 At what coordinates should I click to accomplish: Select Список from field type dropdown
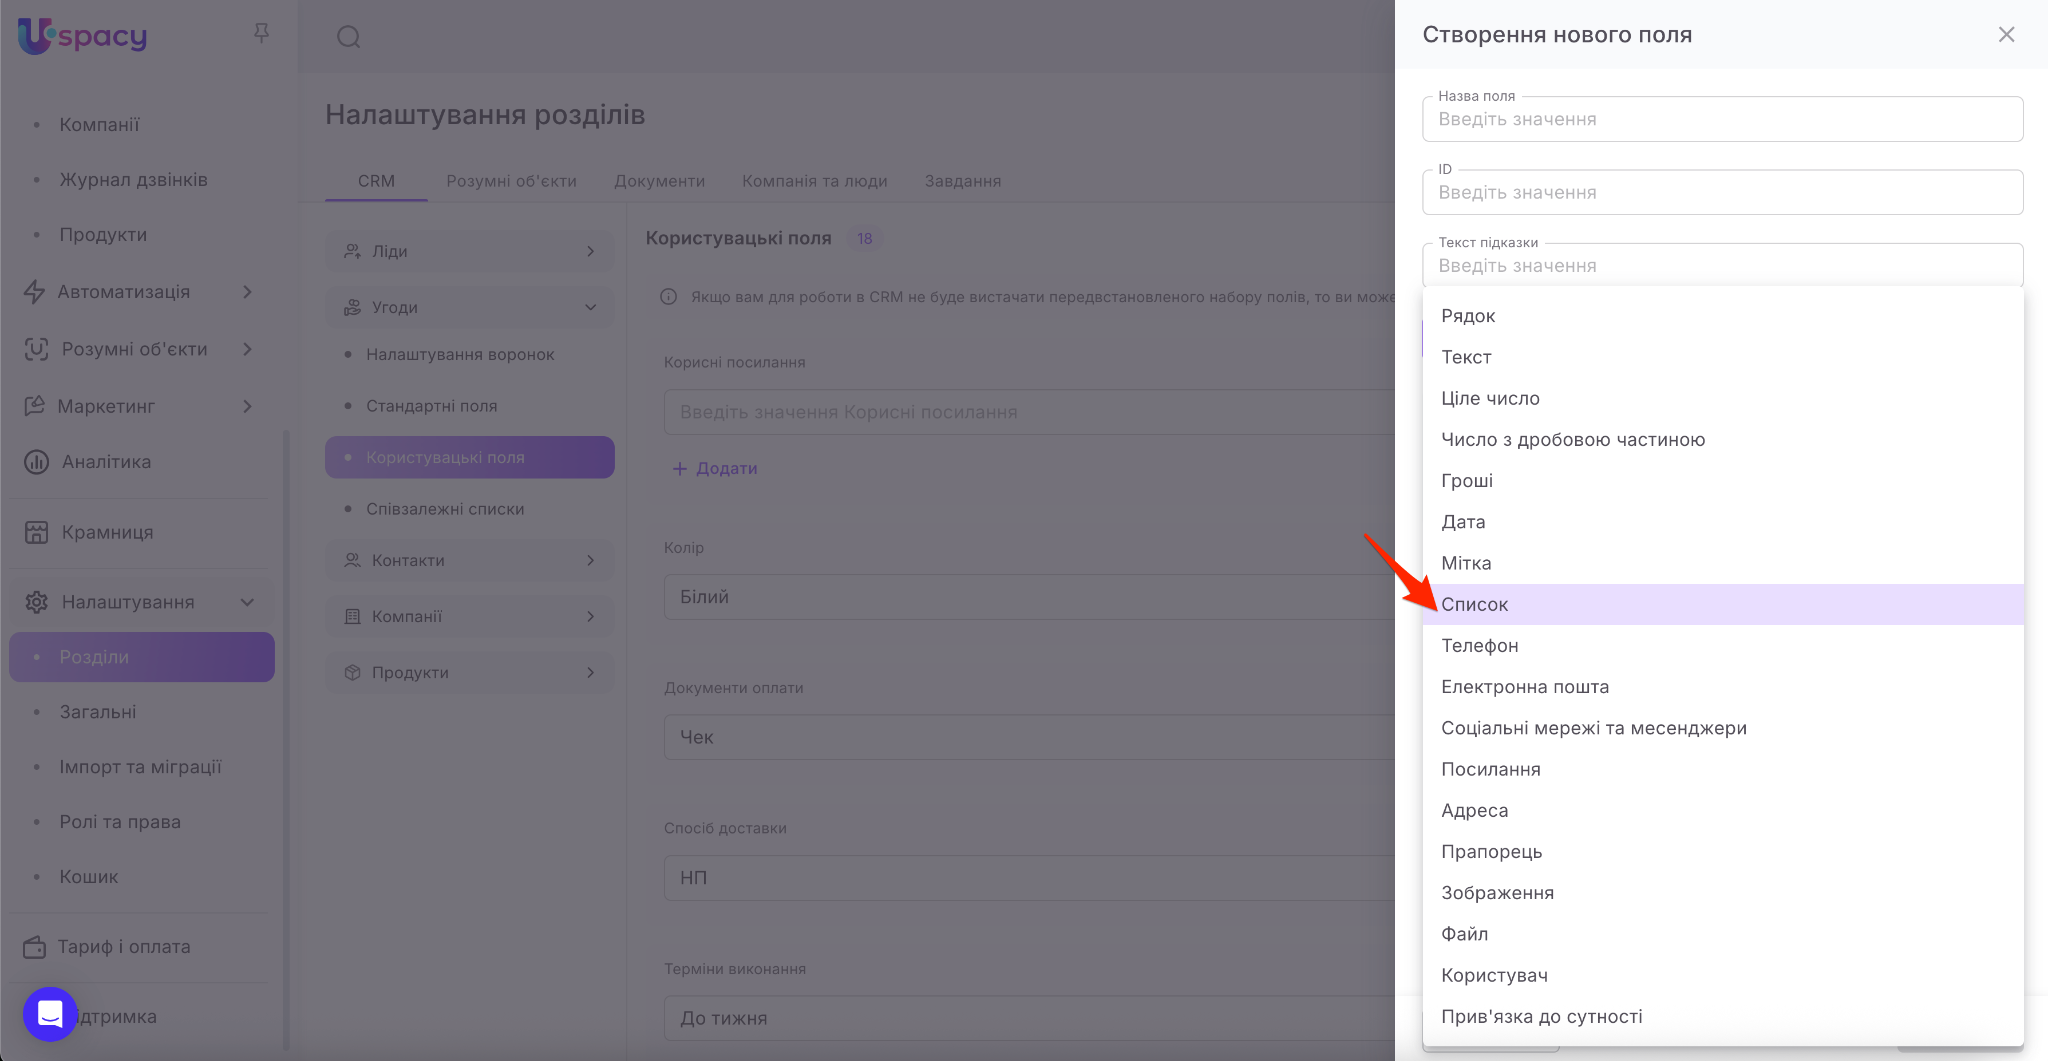click(x=1475, y=605)
